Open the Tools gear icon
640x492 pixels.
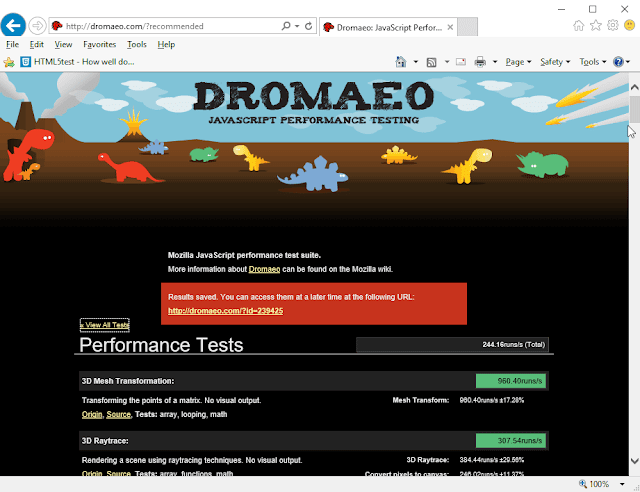point(613,26)
